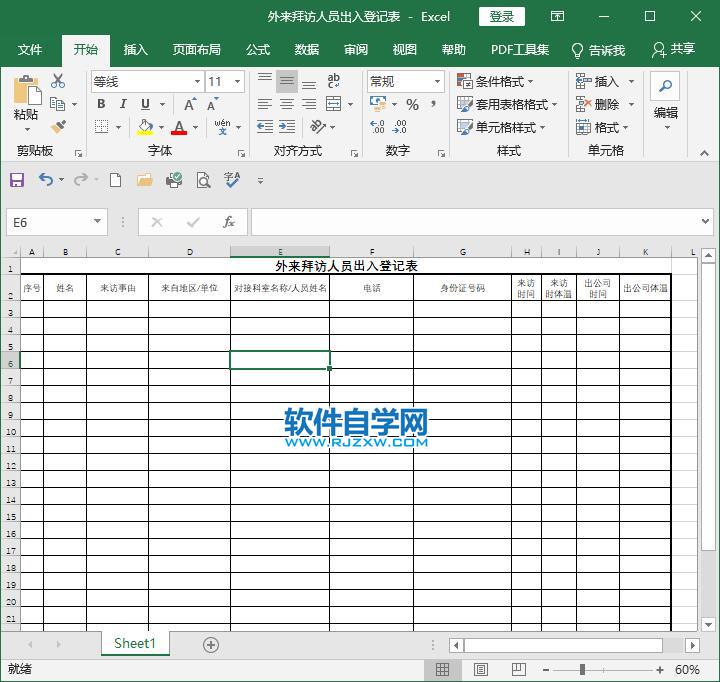The height and width of the screenshot is (682, 720).
Task: Click the 登录 sign-in button
Action: (x=501, y=17)
